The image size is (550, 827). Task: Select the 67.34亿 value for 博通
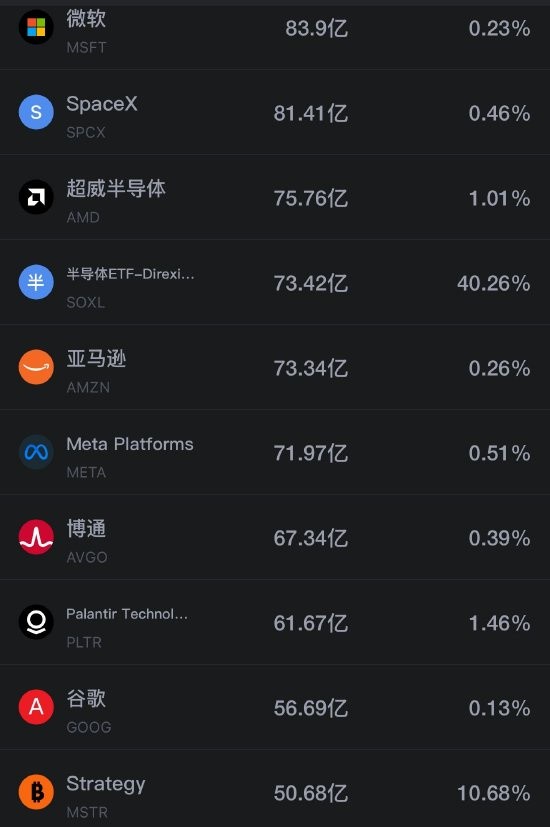tap(311, 538)
